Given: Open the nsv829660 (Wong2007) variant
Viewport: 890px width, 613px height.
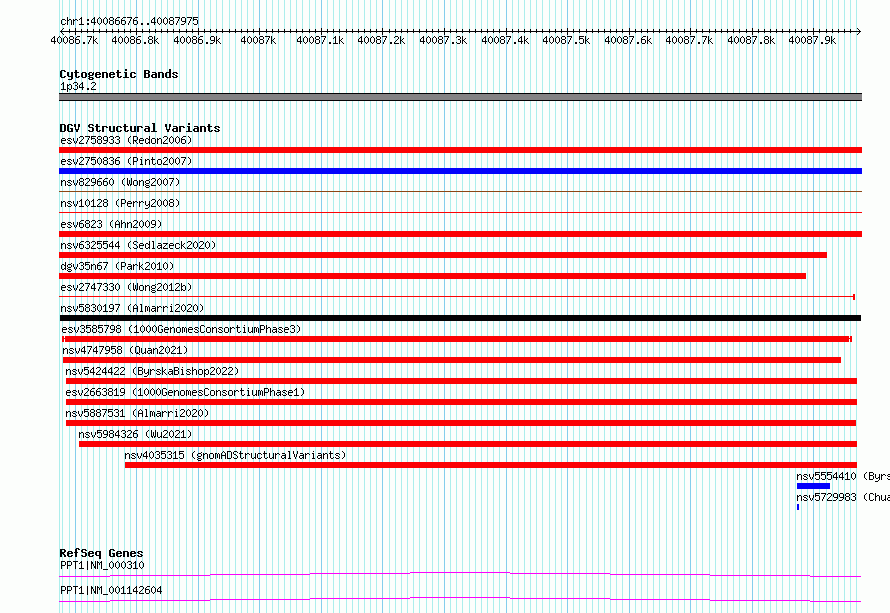Looking at the screenshot, I should (x=120, y=182).
